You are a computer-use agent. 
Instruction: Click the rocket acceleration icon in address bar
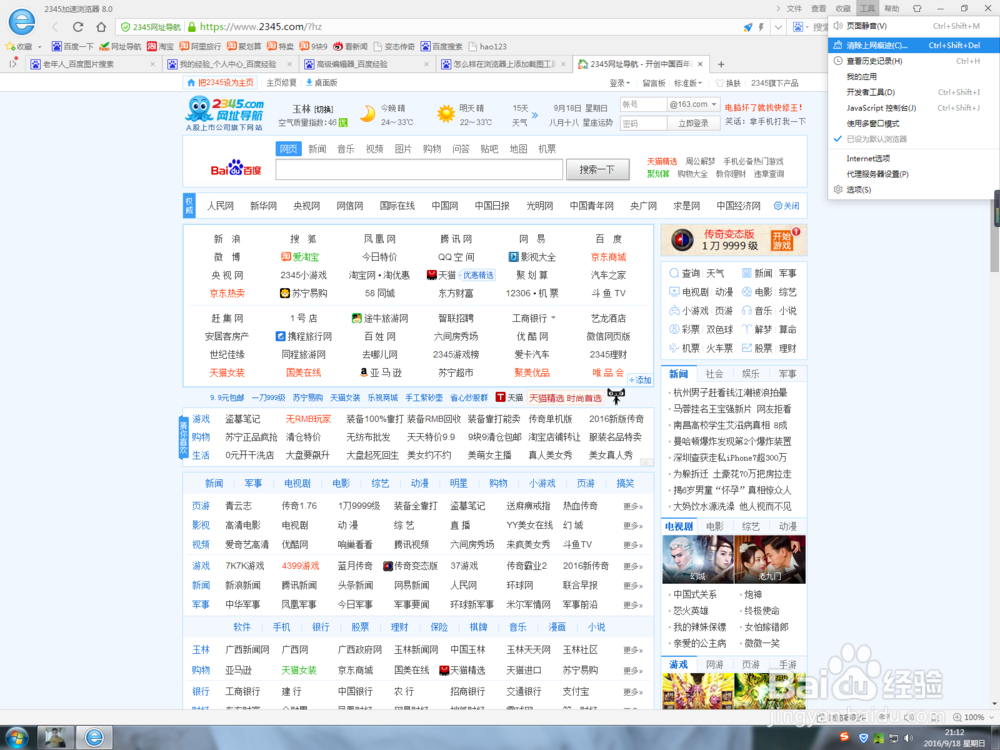pos(747,27)
